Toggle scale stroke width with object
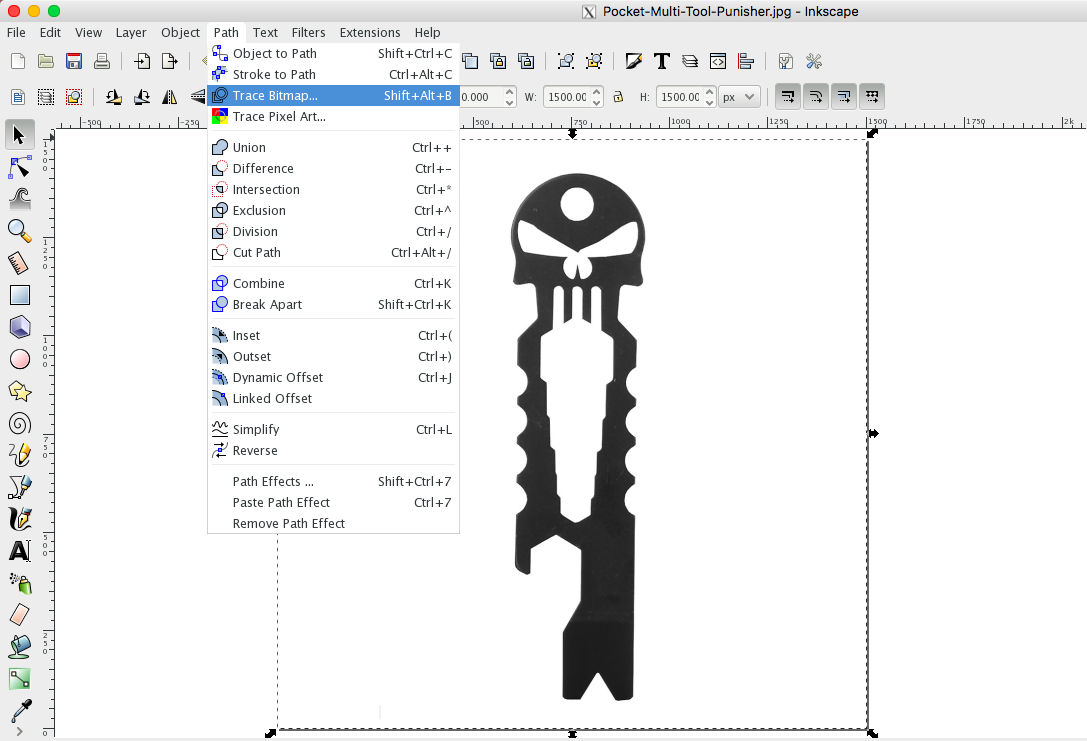Viewport: 1087px width, 741px height. pos(788,97)
